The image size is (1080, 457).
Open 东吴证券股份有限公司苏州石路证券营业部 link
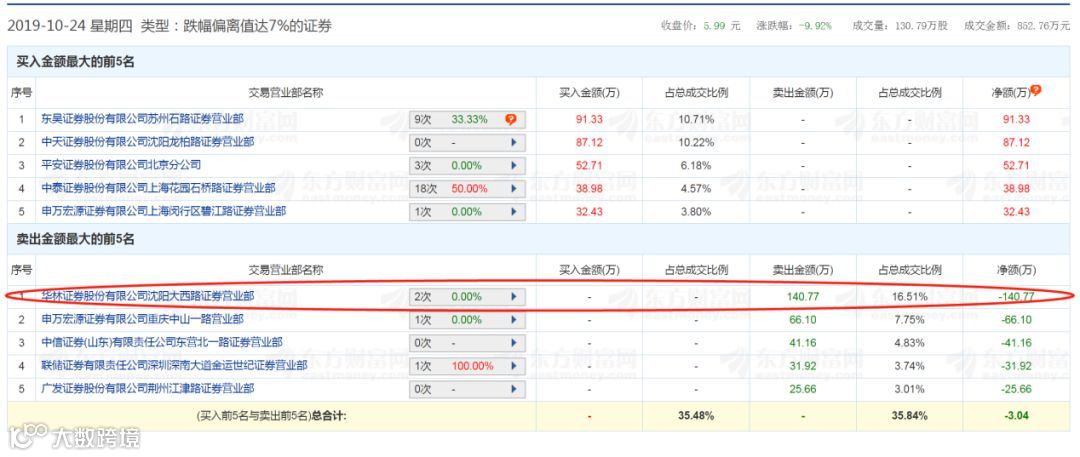[142, 119]
